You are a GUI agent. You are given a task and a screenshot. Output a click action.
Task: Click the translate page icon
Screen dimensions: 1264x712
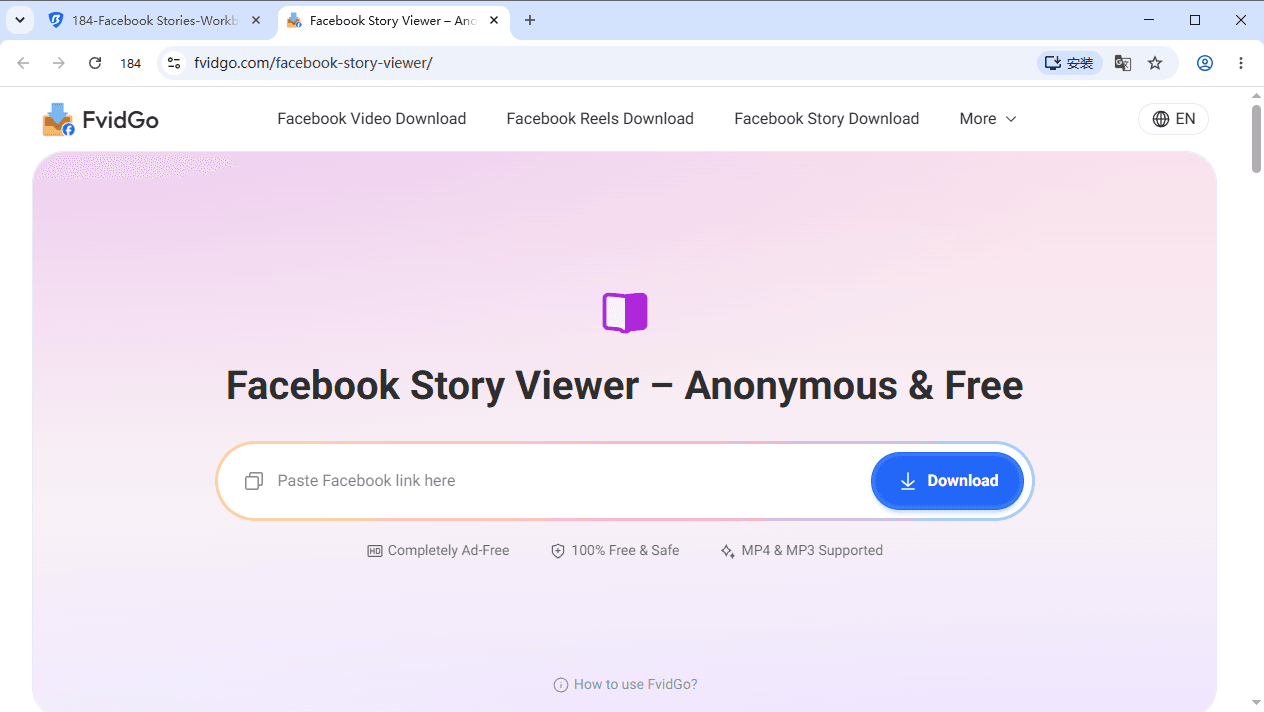pos(1123,63)
